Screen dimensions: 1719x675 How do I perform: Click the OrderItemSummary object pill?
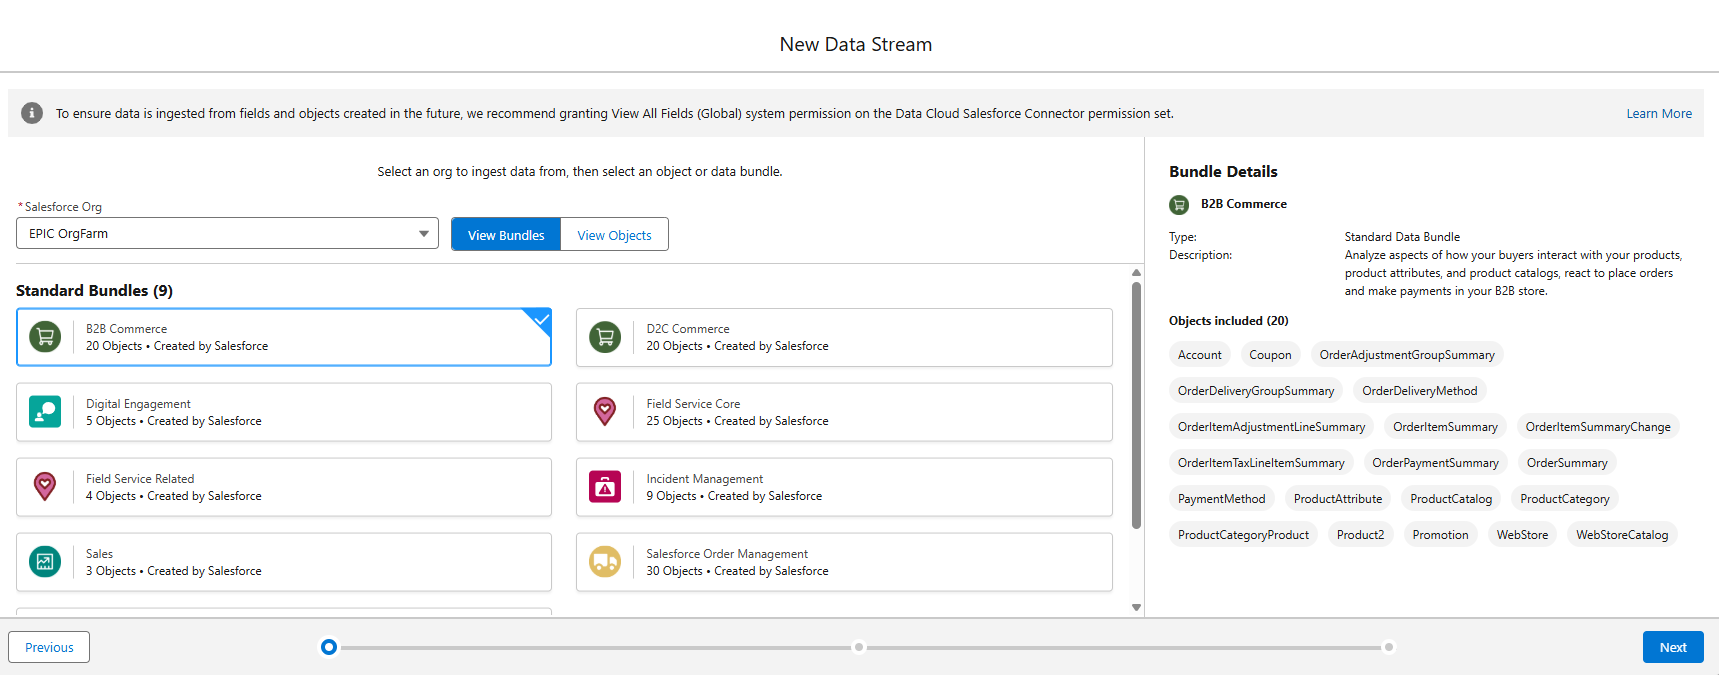[x=1445, y=427]
